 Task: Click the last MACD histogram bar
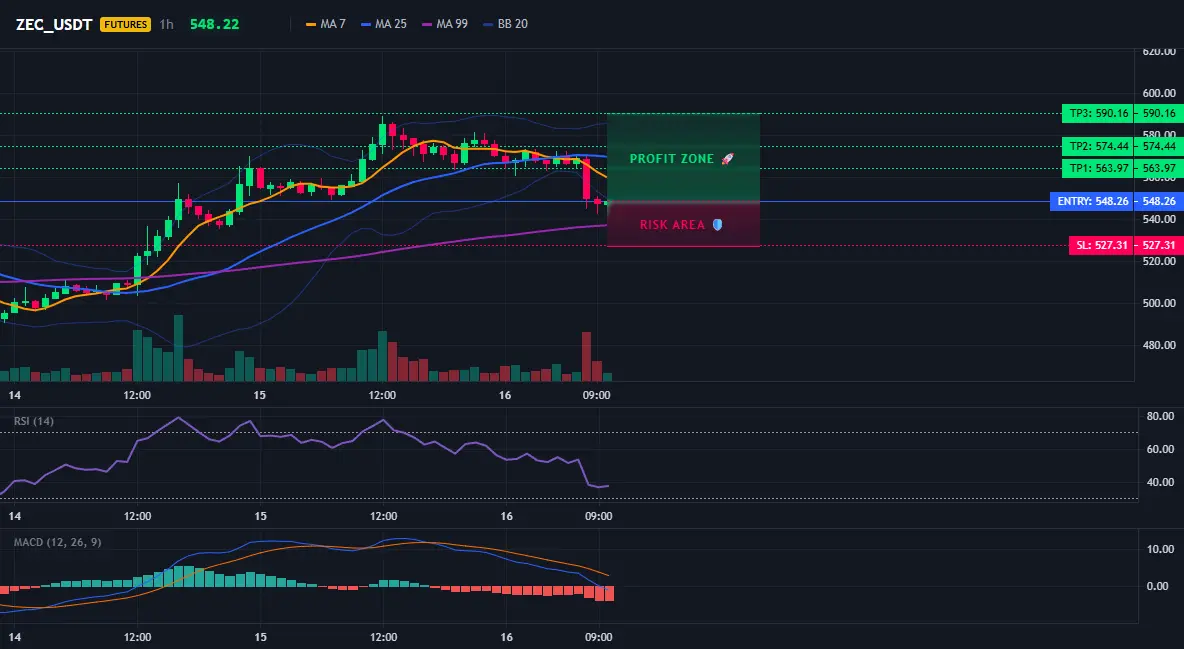point(609,594)
